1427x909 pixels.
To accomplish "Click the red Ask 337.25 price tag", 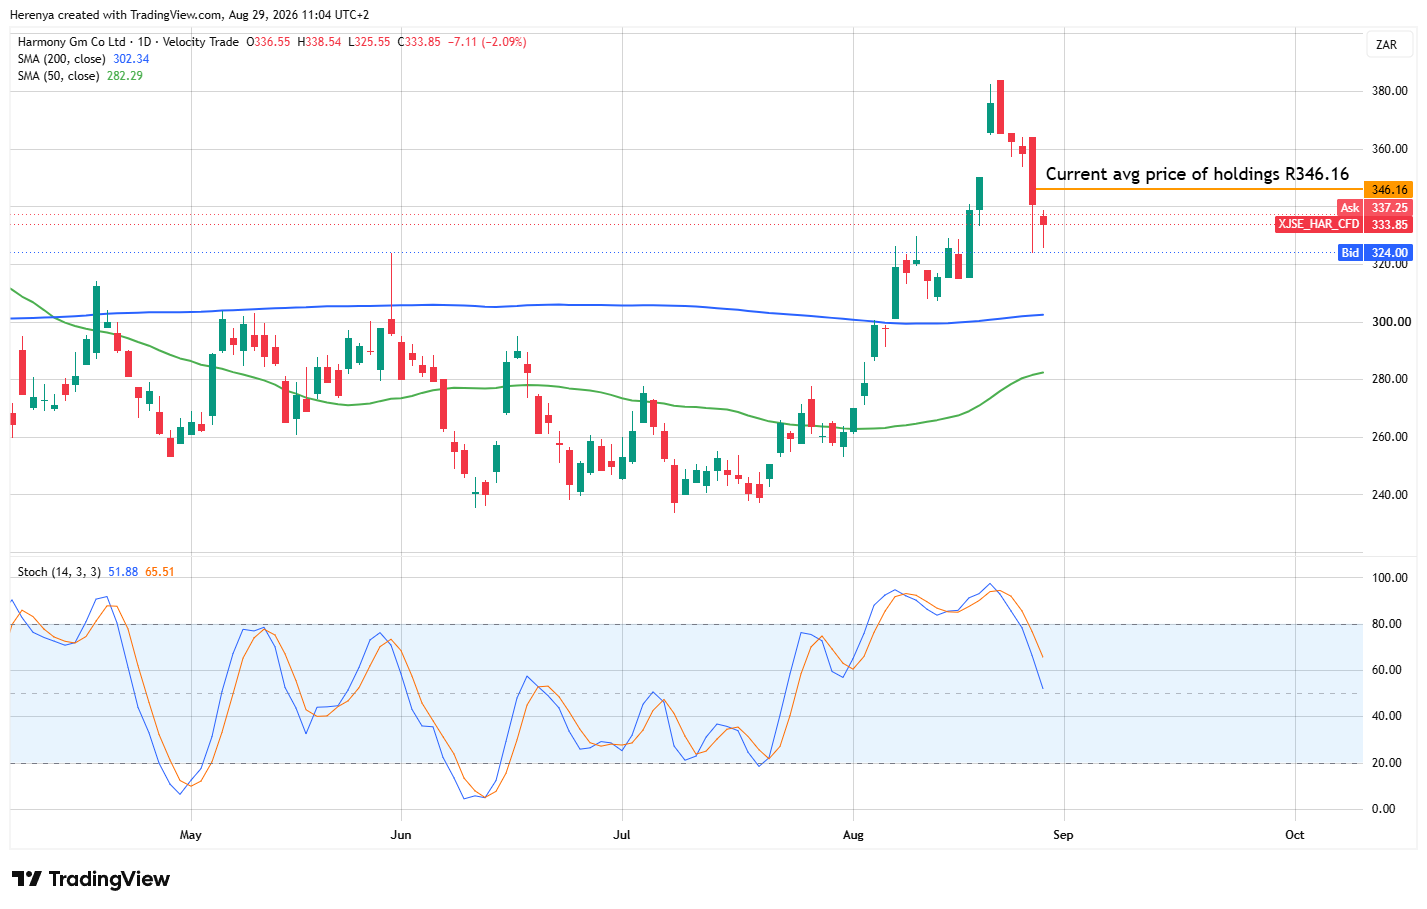I will point(1375,208).
